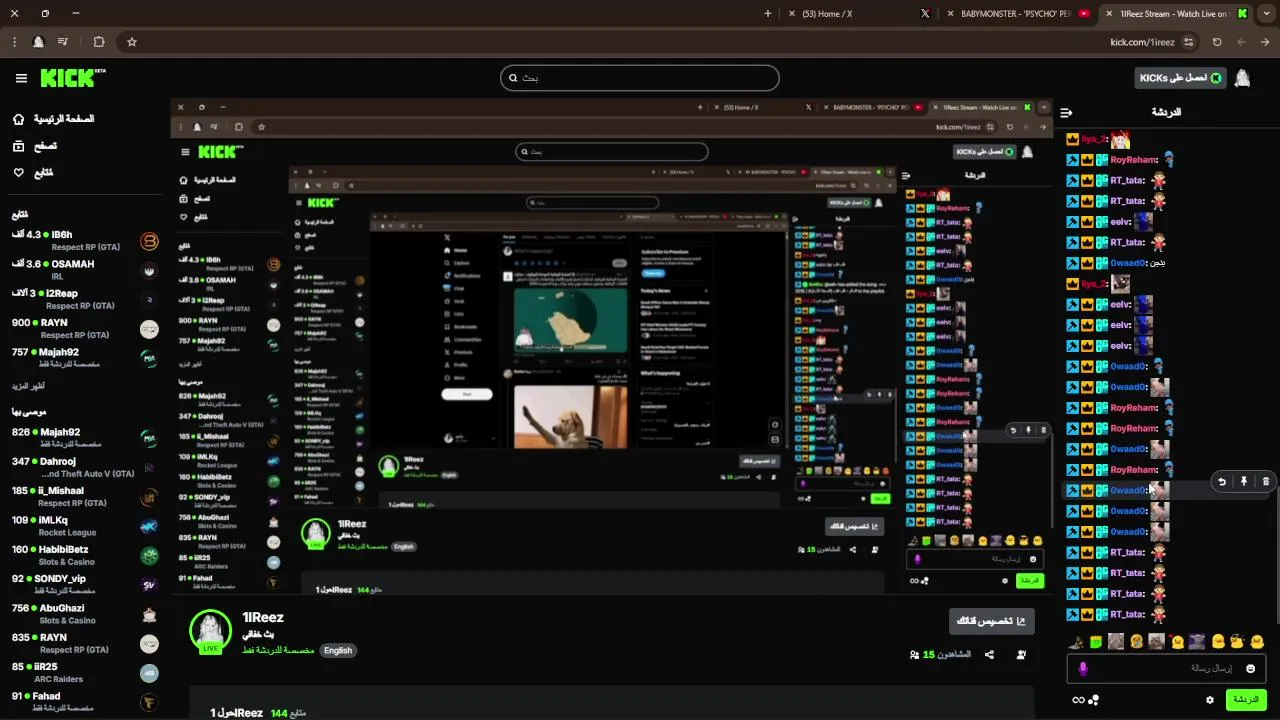Pin the hovered 0waad0 chat message
The height and width of the screenshot is (720, 1280).
1244,482
